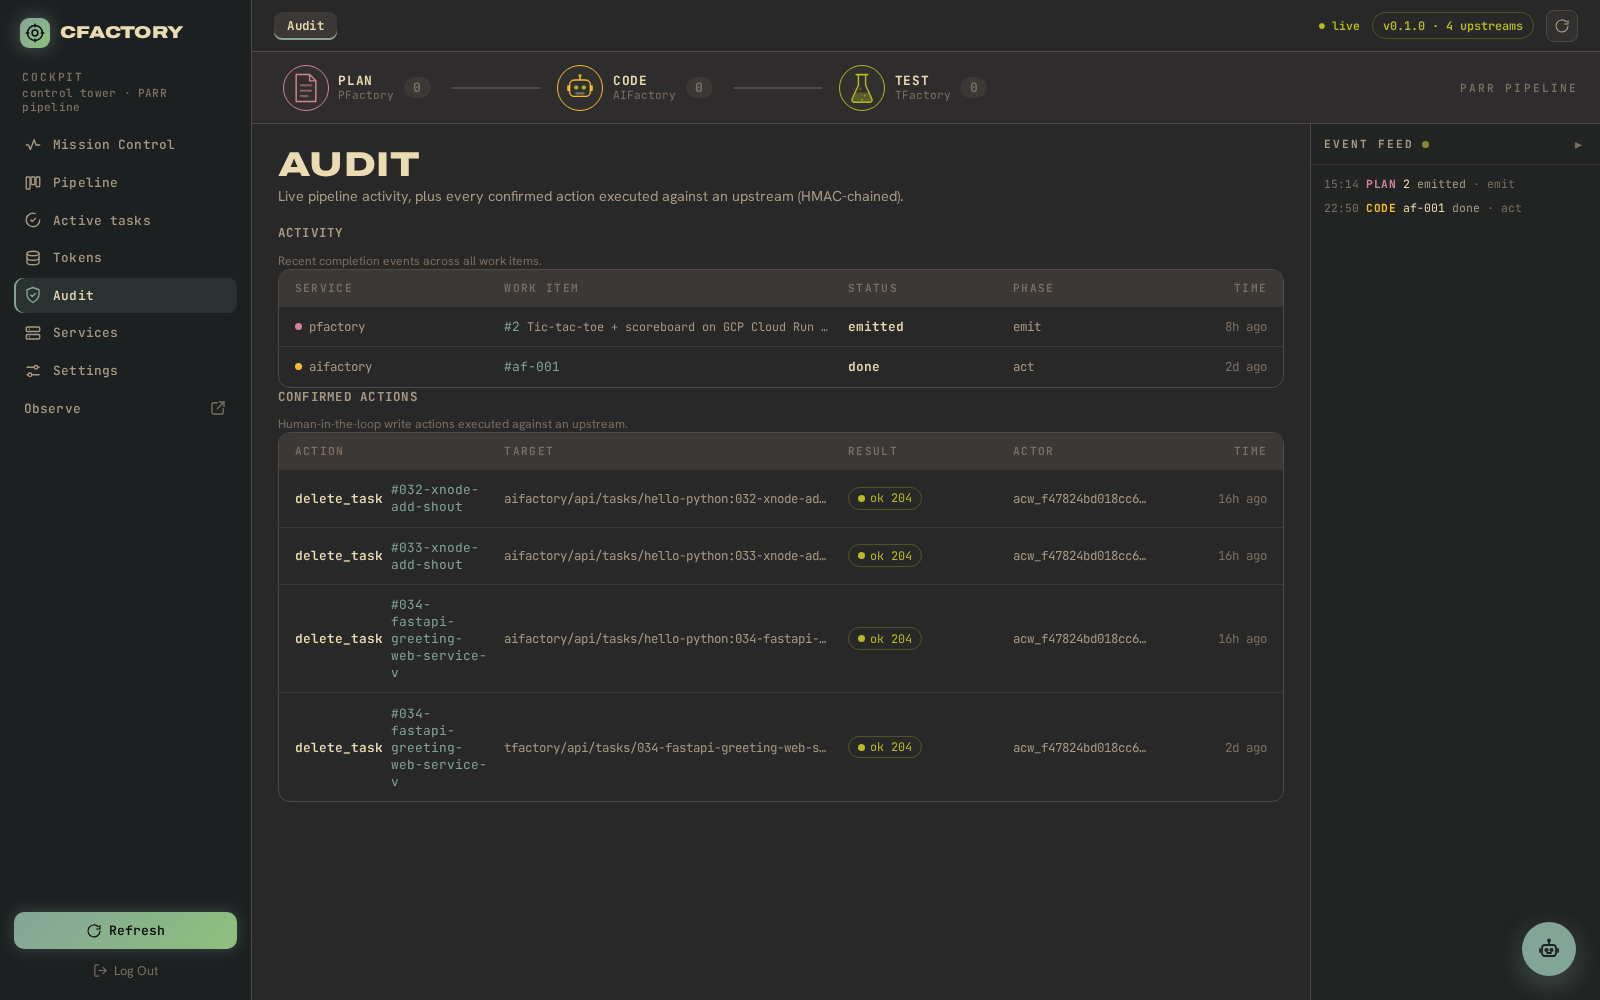Click the reload icon in top bar
Image resolution: width=1600 pixels, height=1000 pixels.
pyautogui.click(x=1562, y=26)
